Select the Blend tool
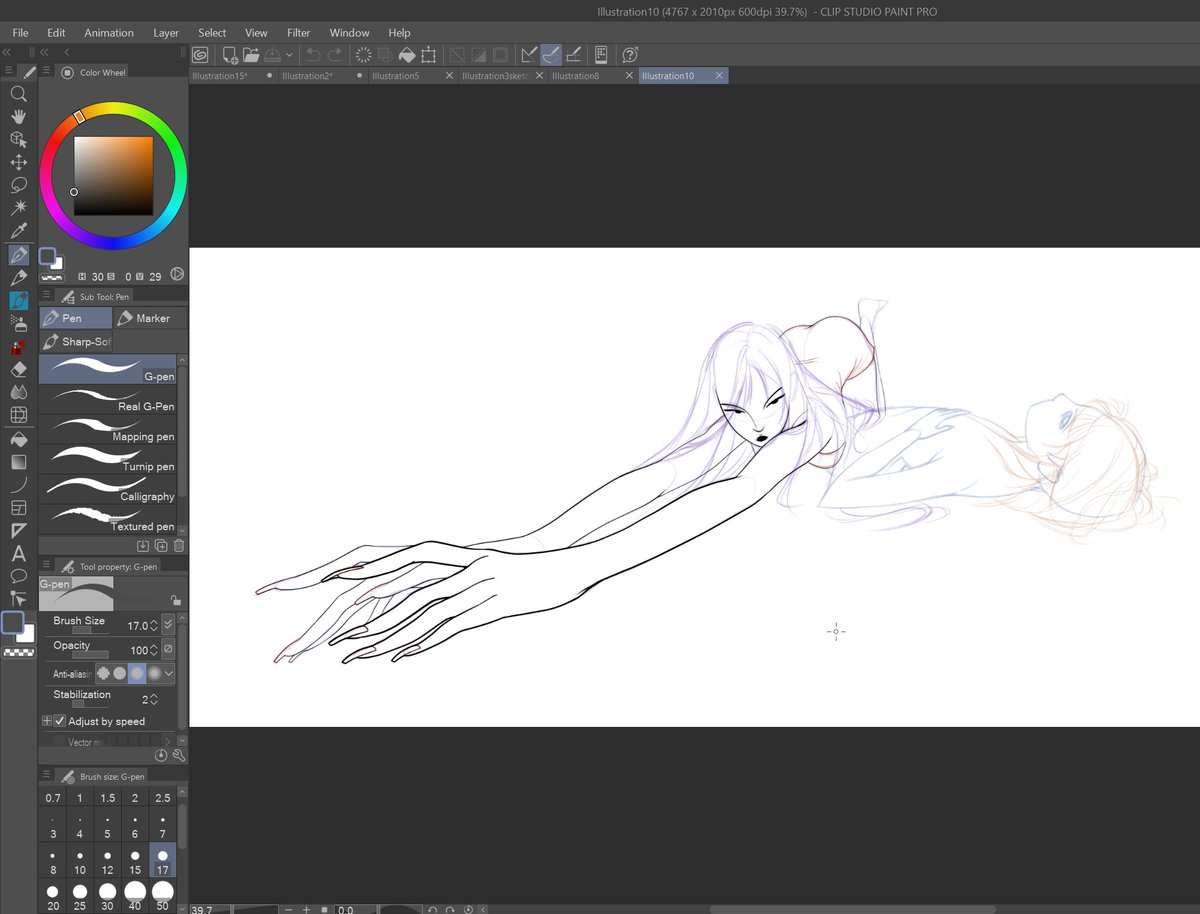 pos(18,392)
